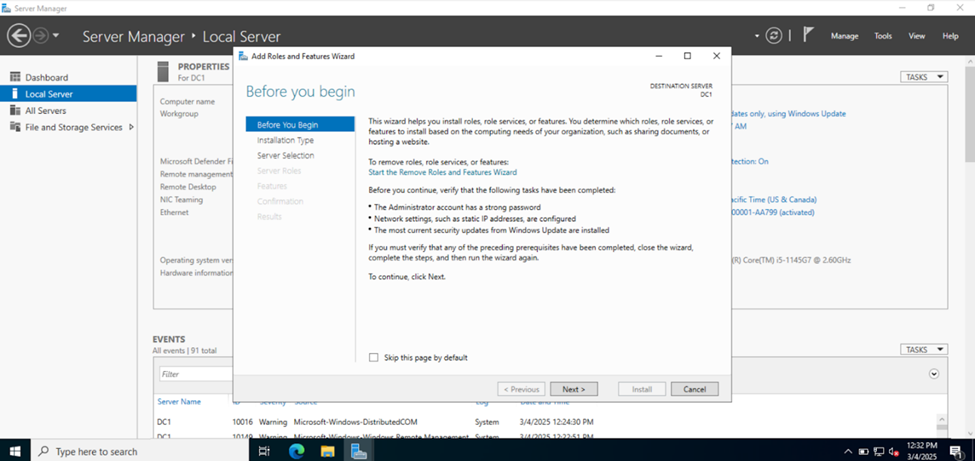Click the Events Filter input field
This screenshot has width=975, height=461.
pyautogui.click(x=196, y=375)
